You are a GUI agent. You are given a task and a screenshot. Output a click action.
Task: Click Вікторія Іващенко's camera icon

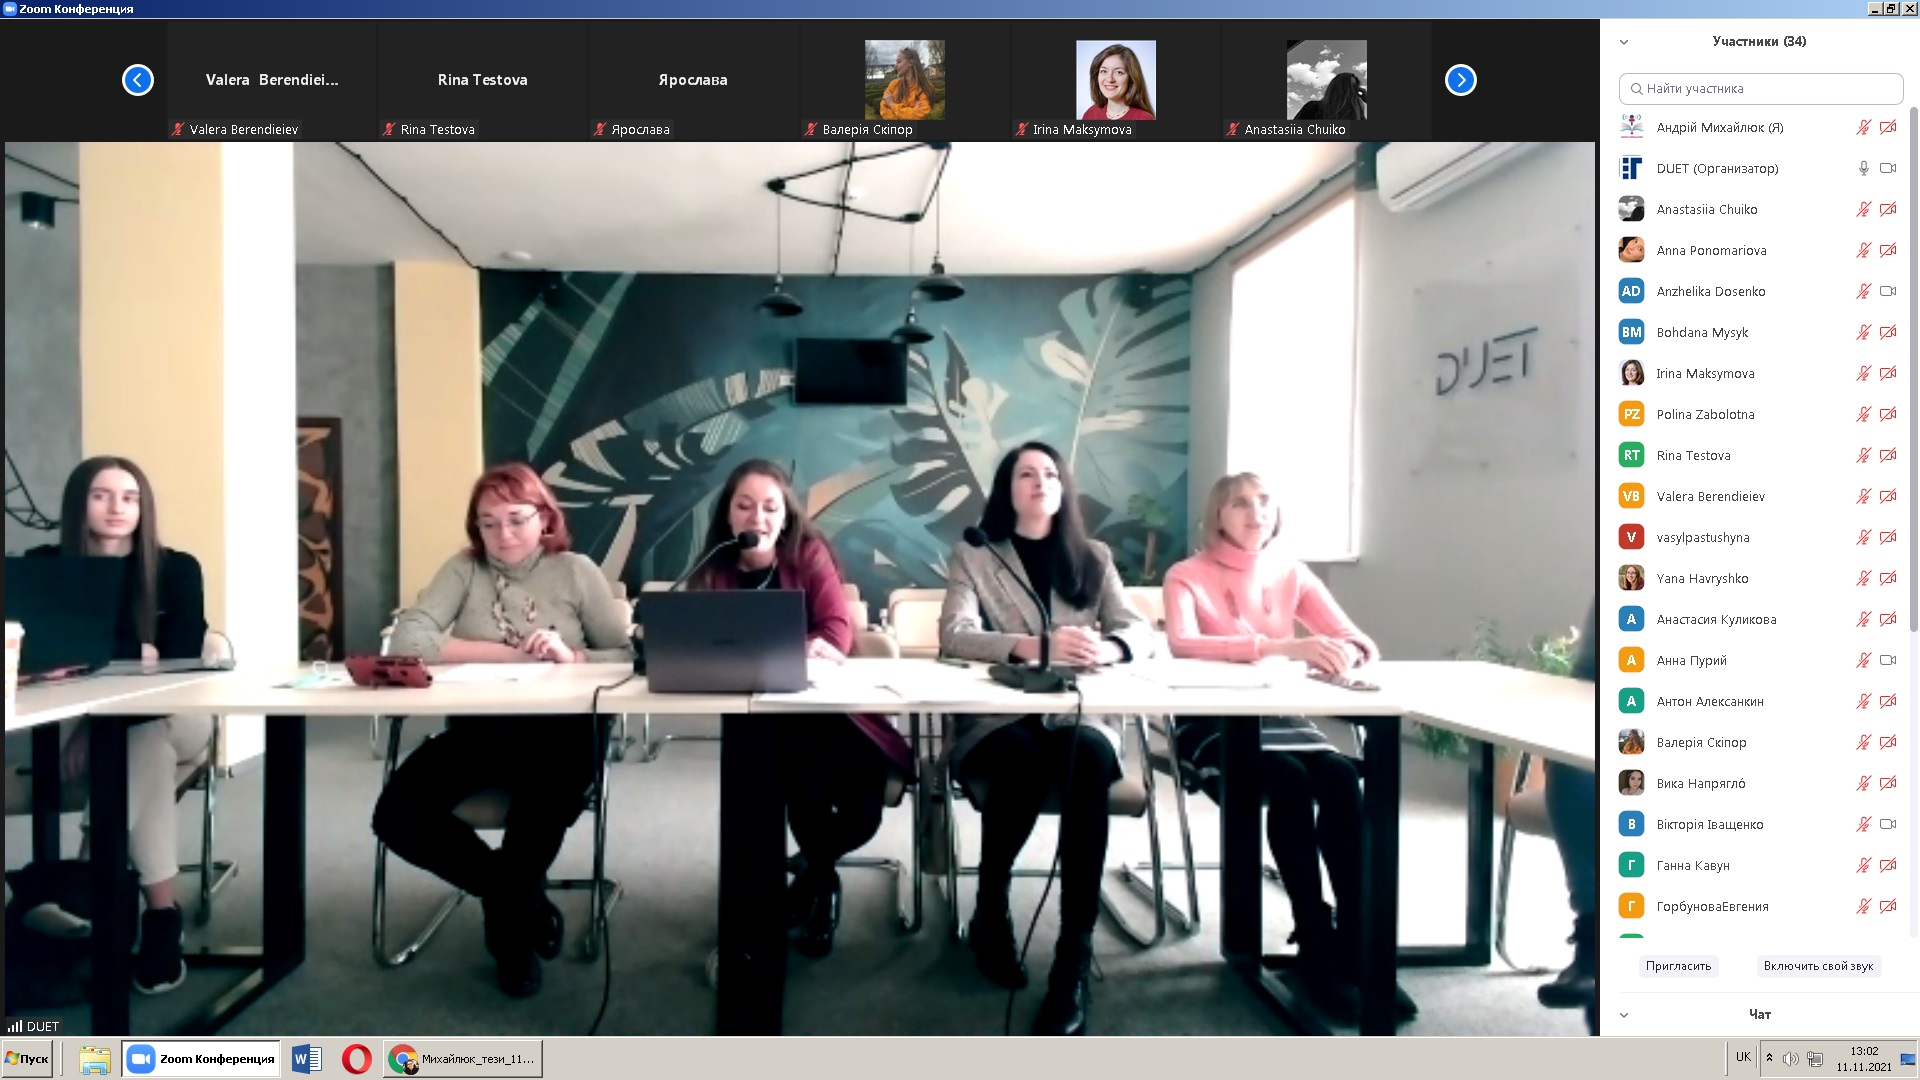pyautogui.click(x=1888, y=824)
